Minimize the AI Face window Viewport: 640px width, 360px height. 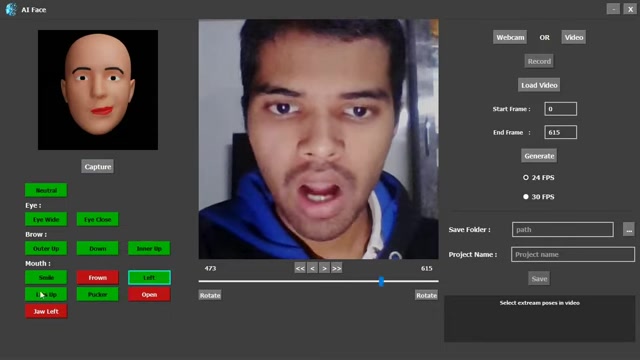613,9
